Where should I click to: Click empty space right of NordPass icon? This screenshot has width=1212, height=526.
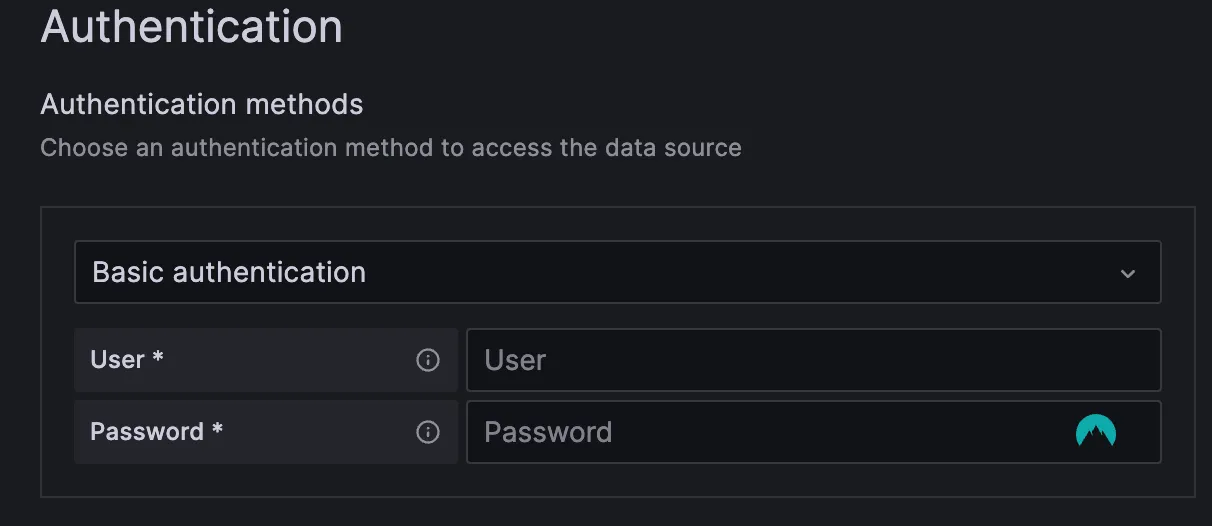point(1140,432)
